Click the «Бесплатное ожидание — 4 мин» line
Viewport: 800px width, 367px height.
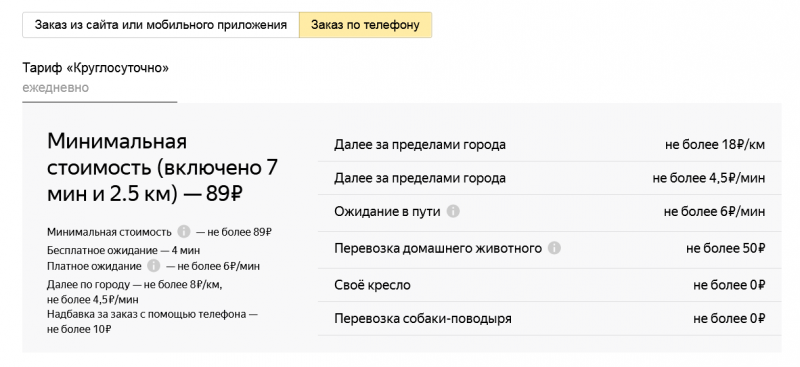click(x=123, y=250)
